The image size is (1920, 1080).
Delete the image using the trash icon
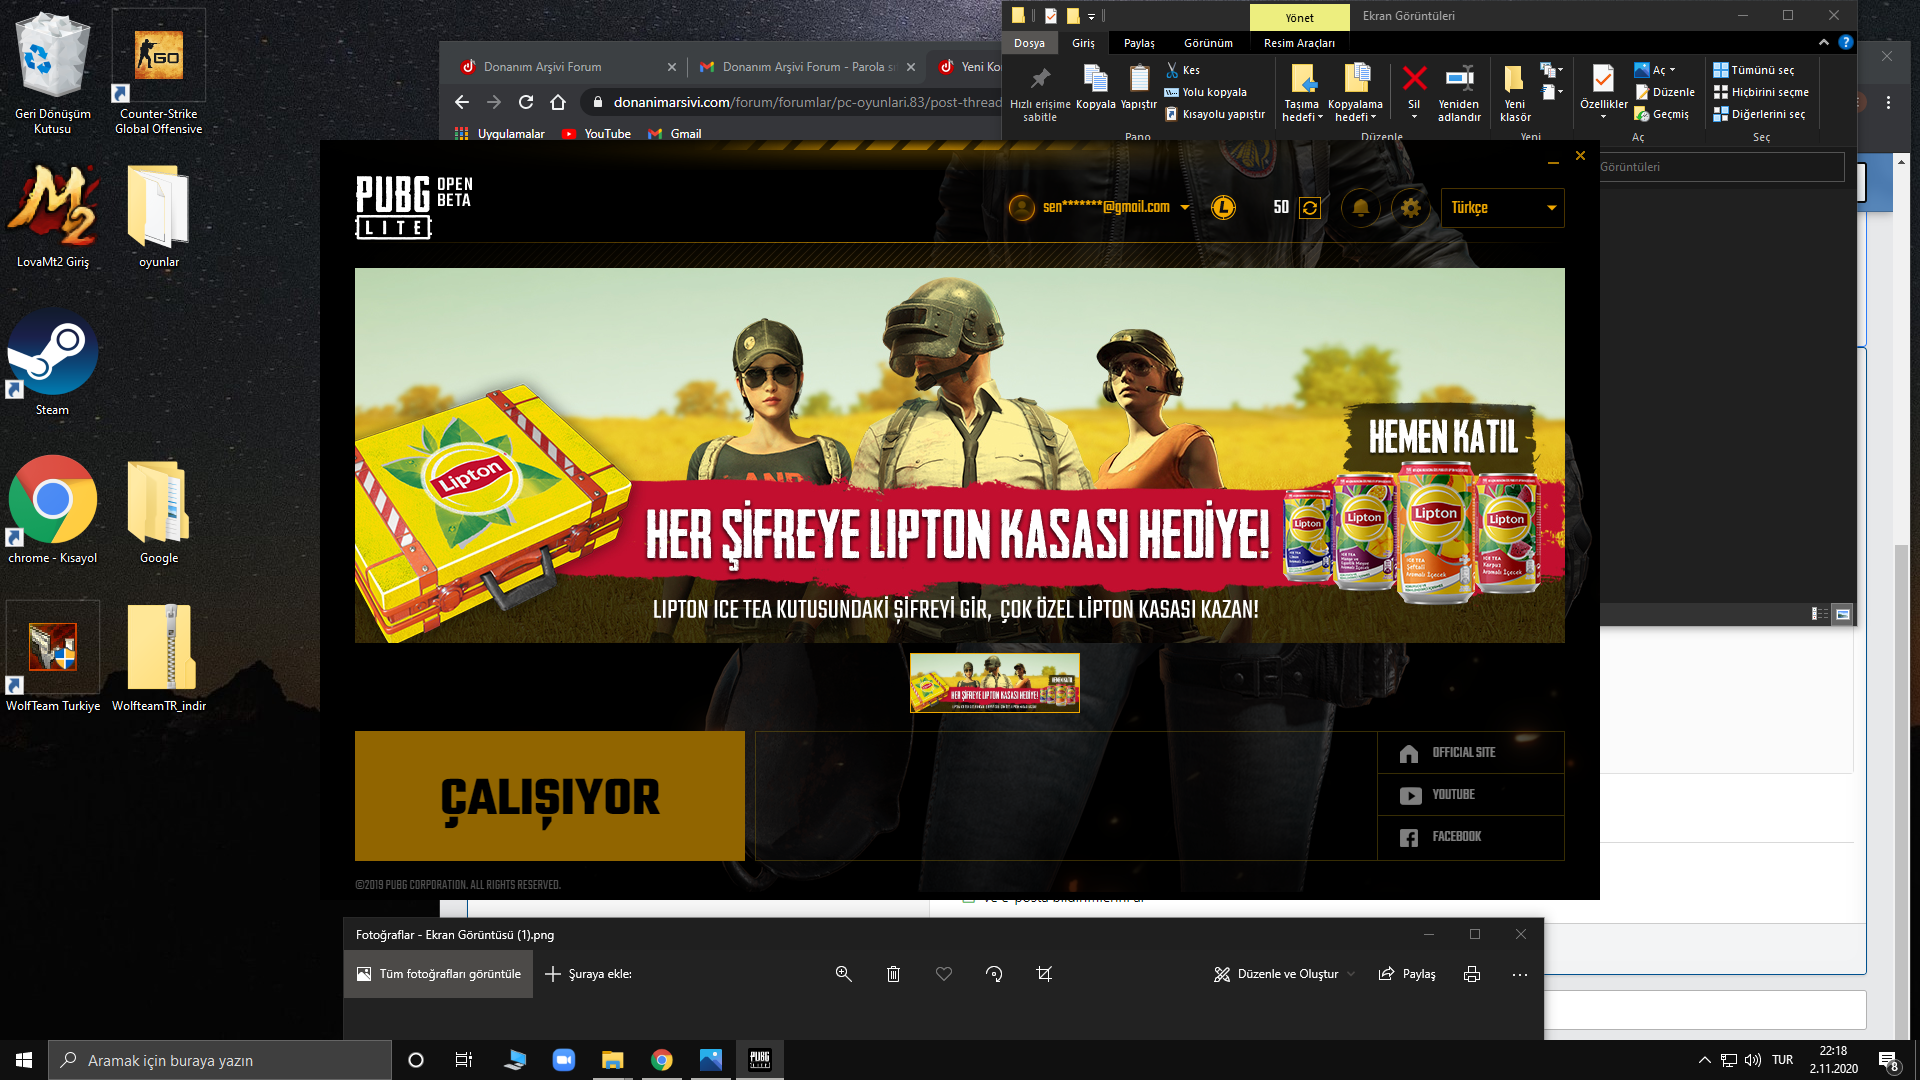893,973
